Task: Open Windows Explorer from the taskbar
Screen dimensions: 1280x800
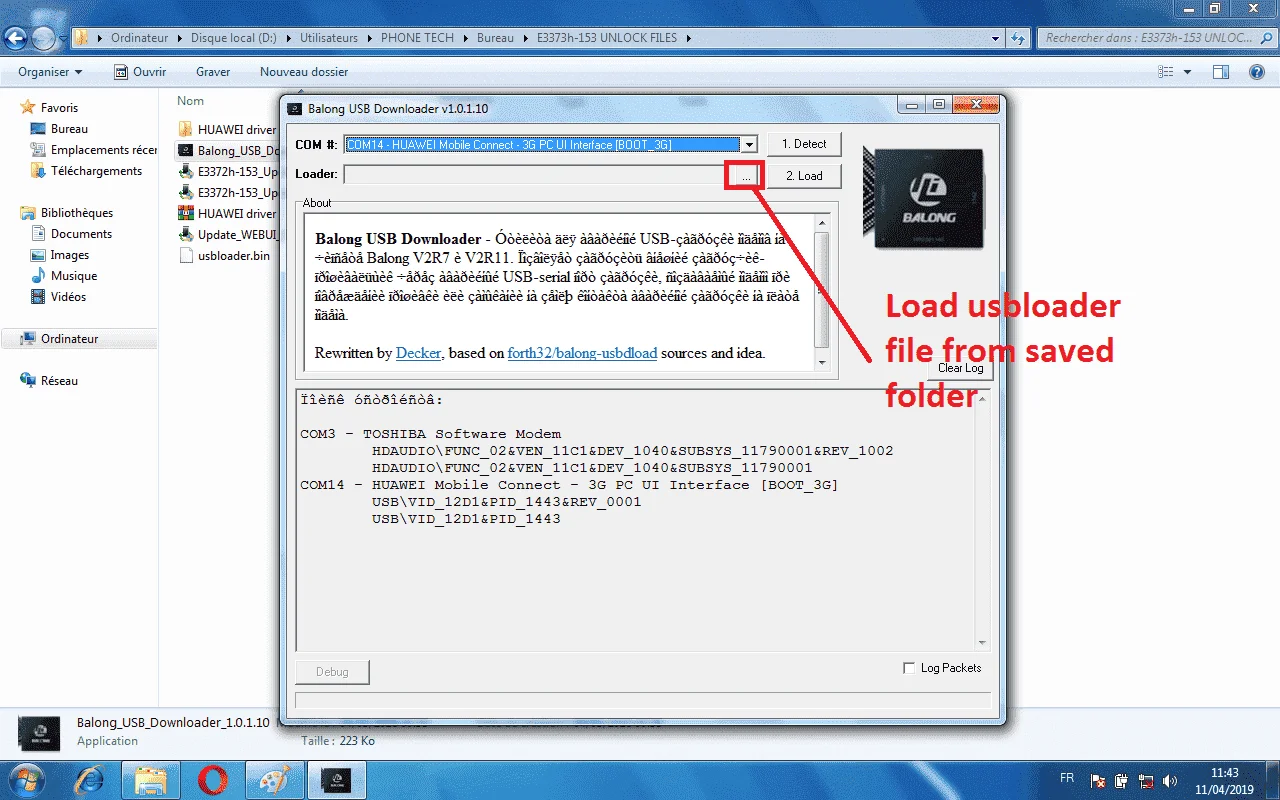Action: [151, 780]
